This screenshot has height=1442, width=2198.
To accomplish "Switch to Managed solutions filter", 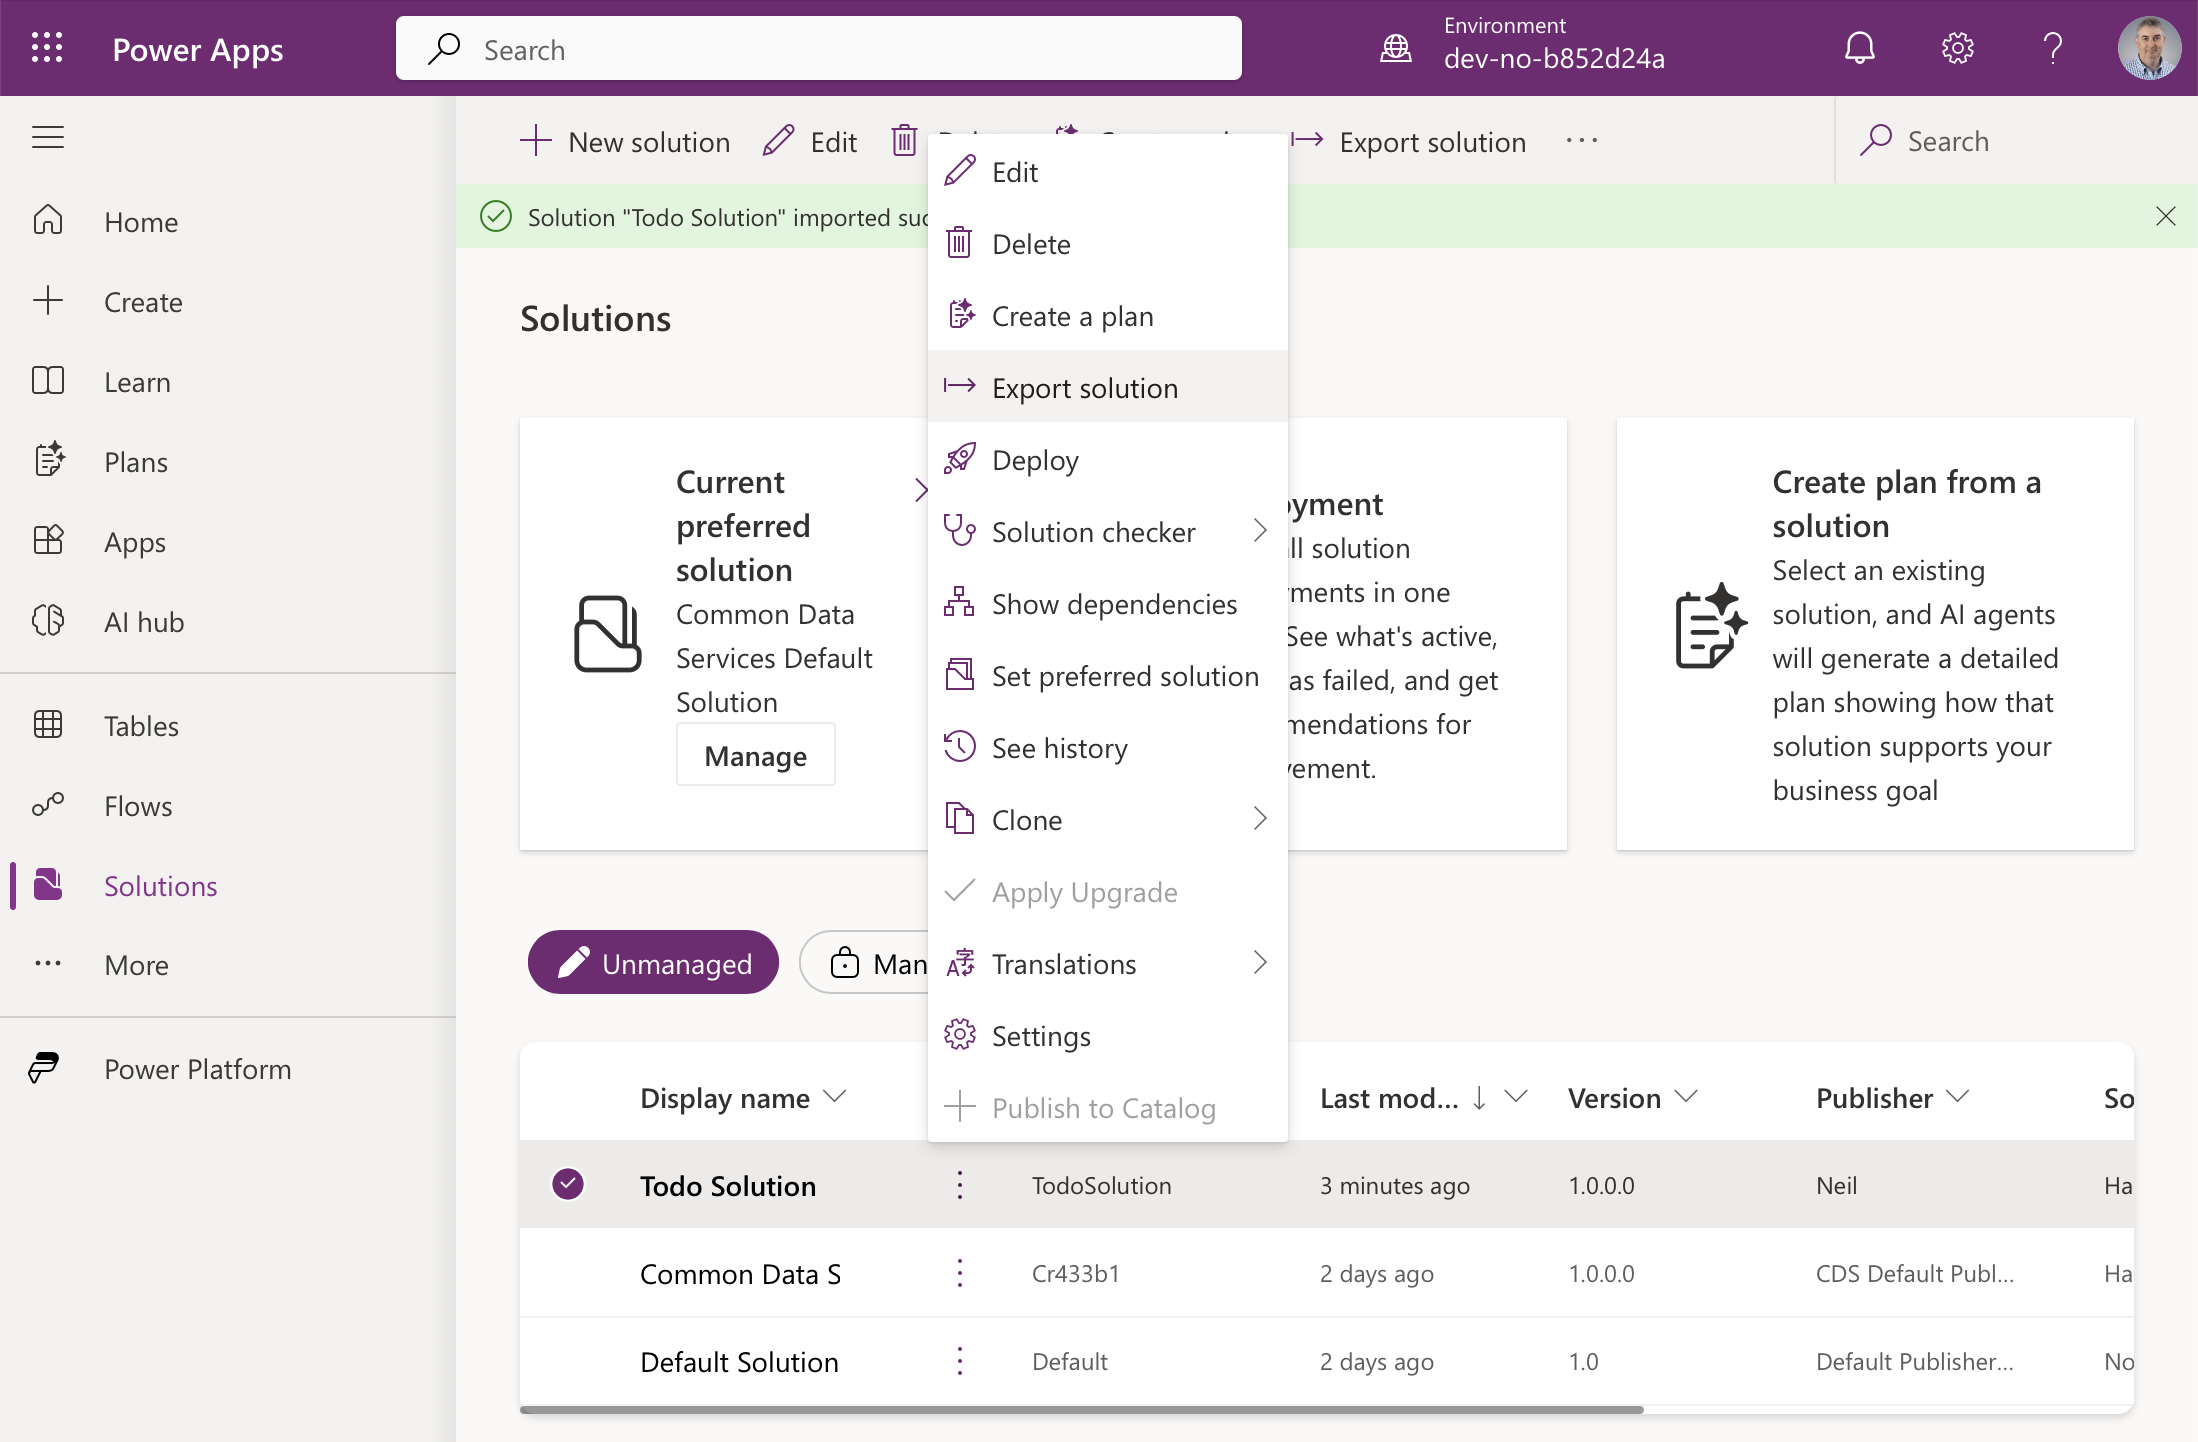I will click(x=865, y=963).
